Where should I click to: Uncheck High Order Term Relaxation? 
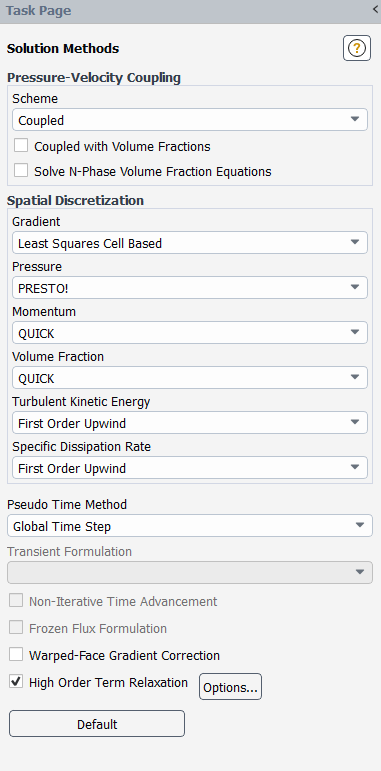tap(16, 682)
